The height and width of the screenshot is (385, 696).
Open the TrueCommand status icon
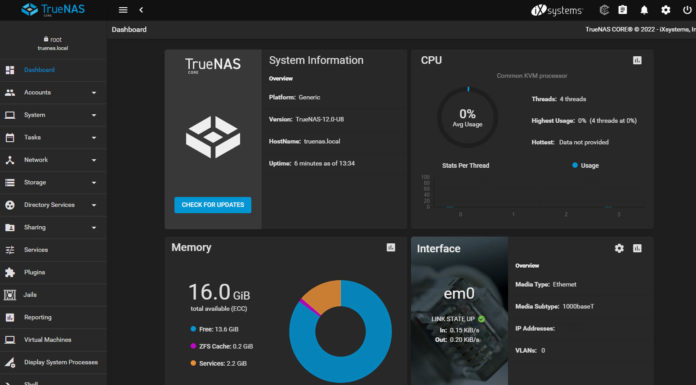[604, 10]
